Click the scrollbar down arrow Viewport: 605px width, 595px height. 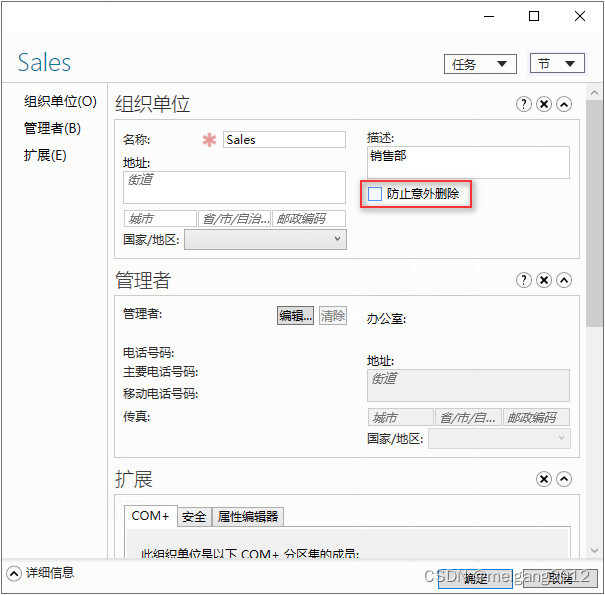(594, 551)
